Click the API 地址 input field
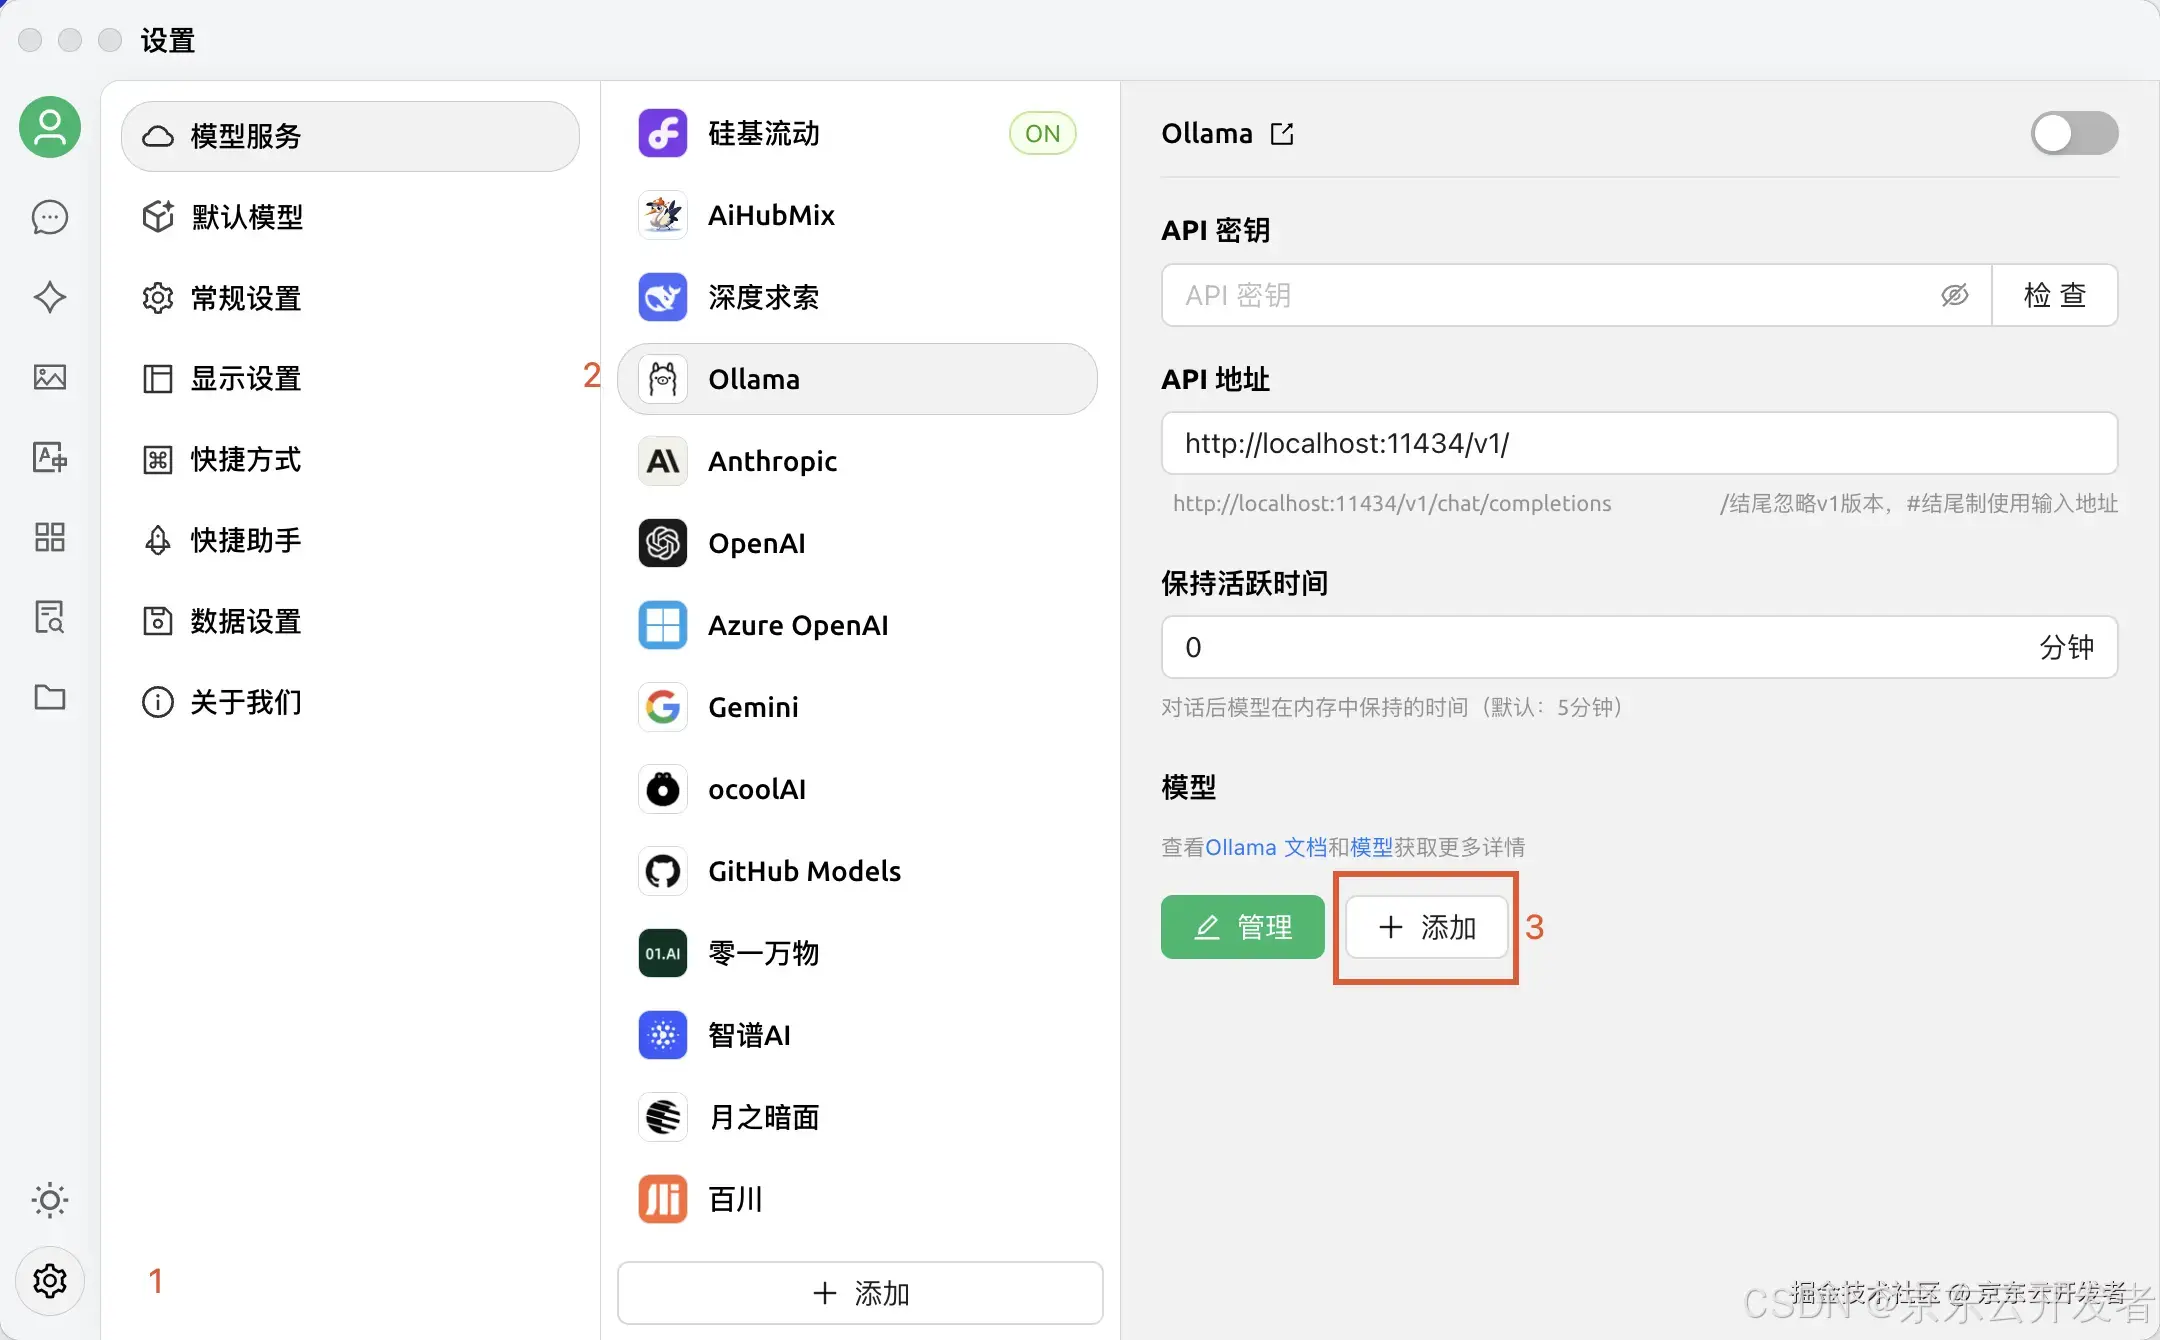Image resolution: width=2160 pixels, height=1340 pixels. (1638, 443)
